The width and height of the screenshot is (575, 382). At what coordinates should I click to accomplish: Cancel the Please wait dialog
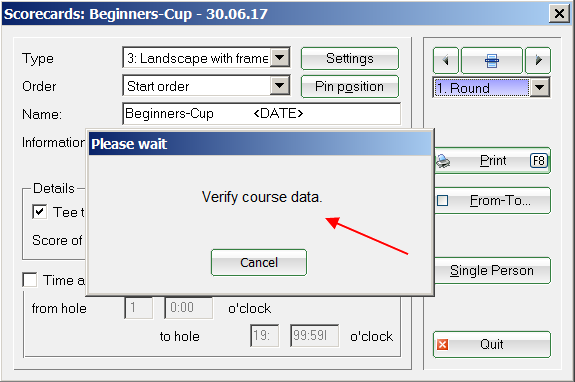(259, 262)
